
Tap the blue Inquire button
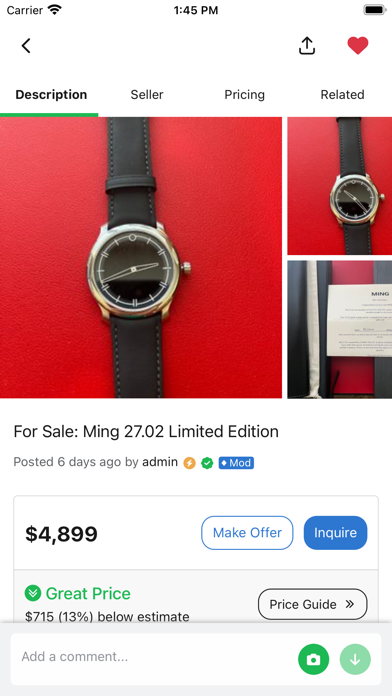click(336, 533)
